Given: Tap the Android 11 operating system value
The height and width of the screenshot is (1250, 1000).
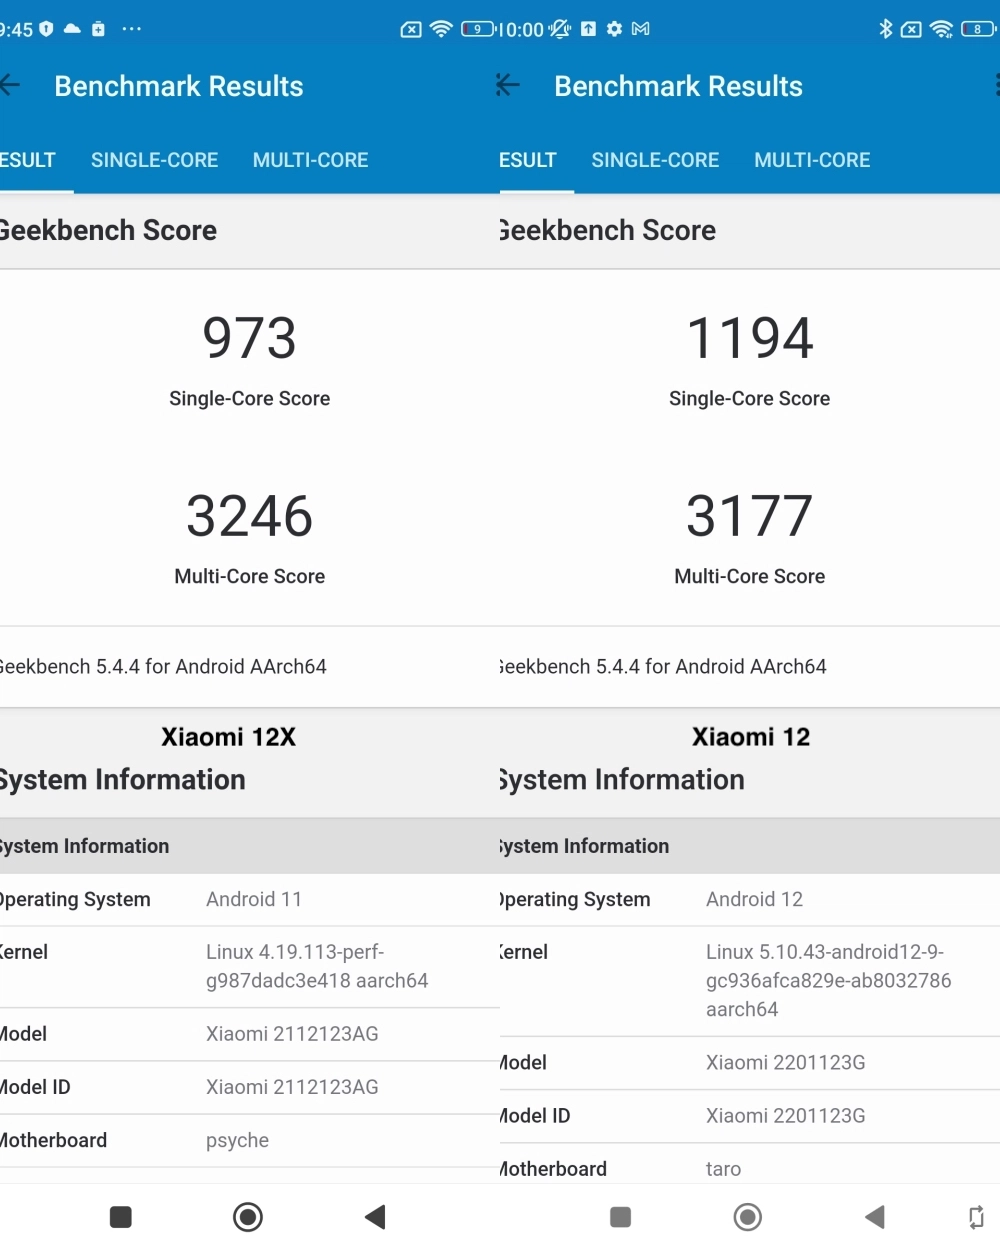Looking at the screenshot, I should tap(254, 899).
